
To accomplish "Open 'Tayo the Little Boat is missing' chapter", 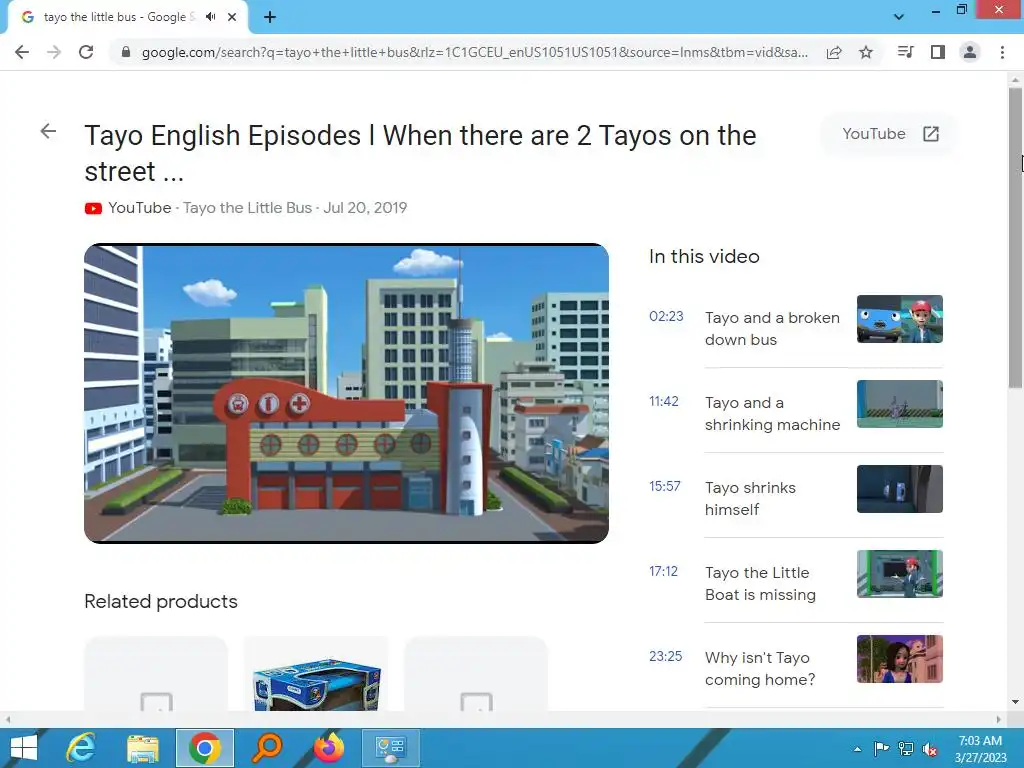I will point(760,583).
